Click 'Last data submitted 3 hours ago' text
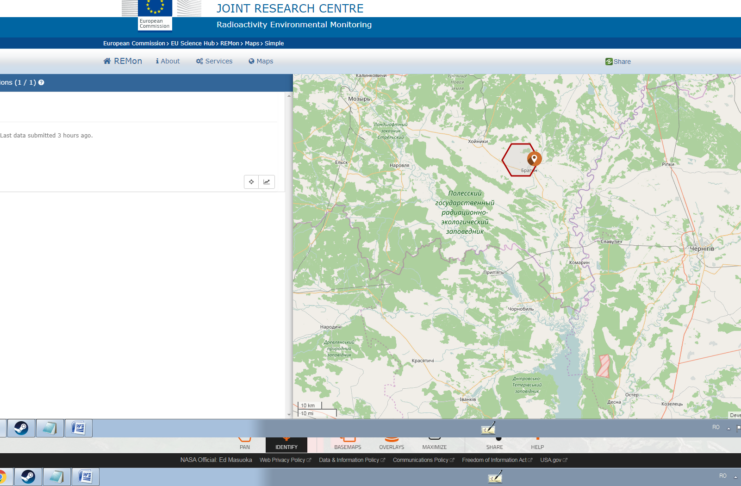Screen dimensions: 741x486 coord(46,135)
